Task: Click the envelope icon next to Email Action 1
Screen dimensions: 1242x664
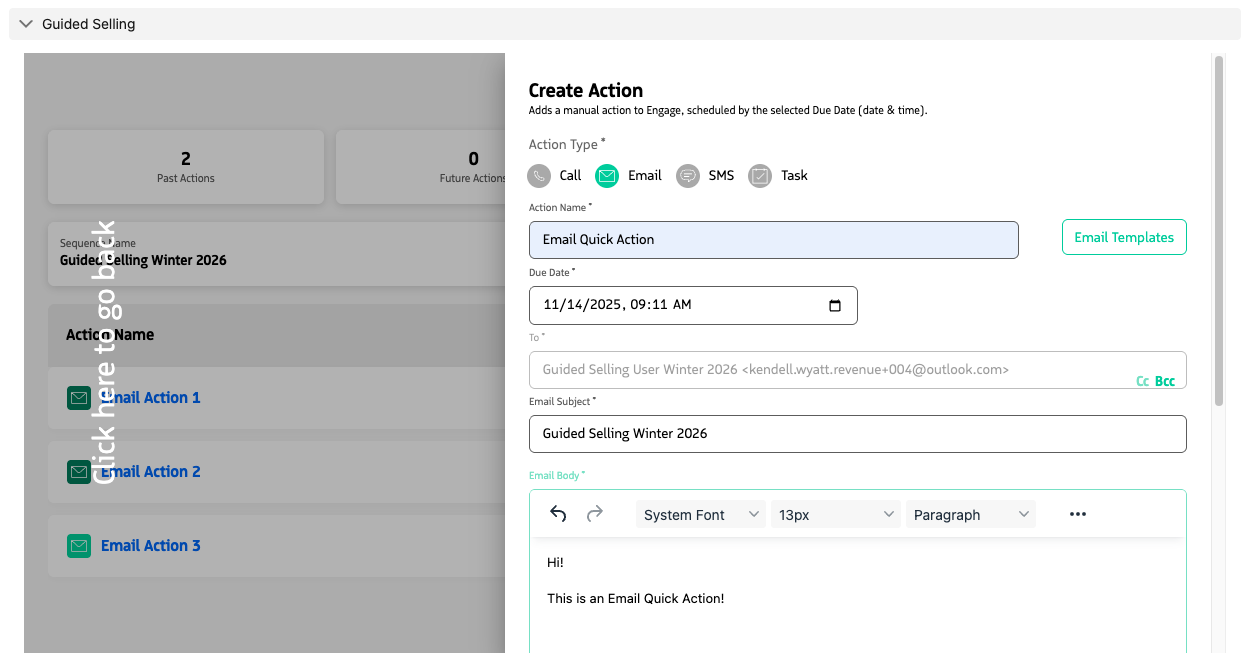Action: tap(79, 397)
